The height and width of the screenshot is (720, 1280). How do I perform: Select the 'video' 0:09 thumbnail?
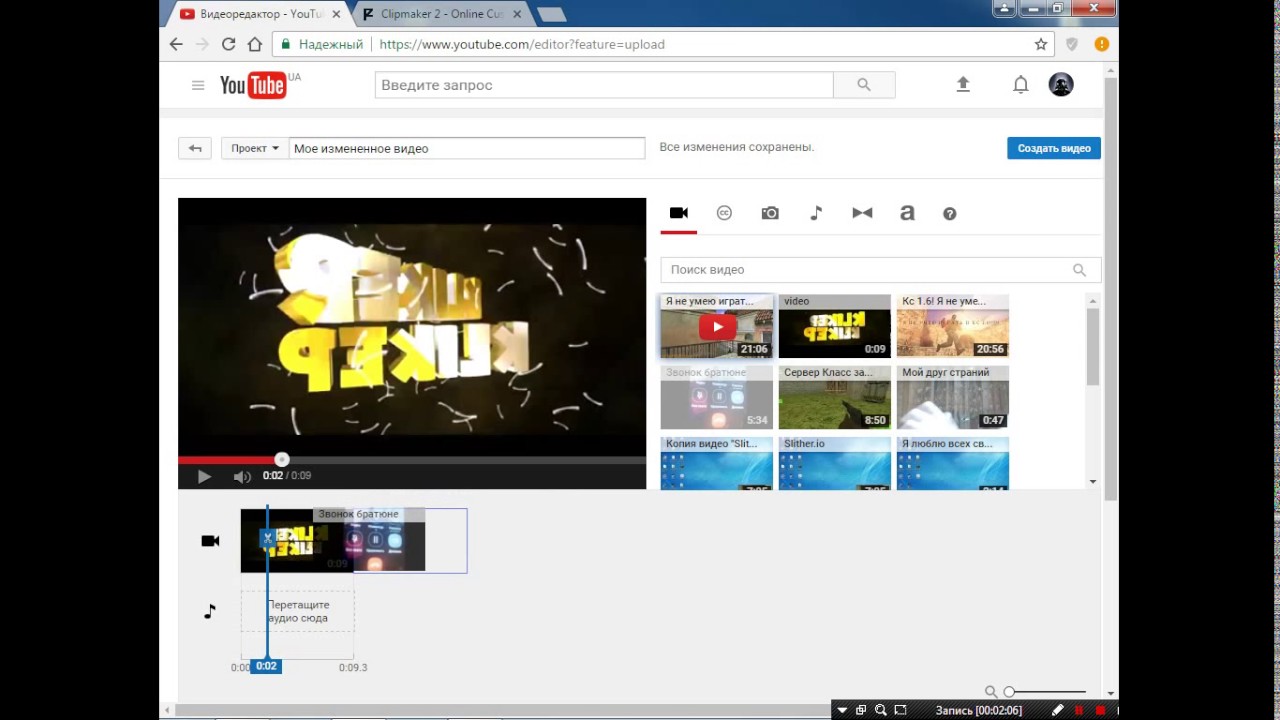coord(835,326)
